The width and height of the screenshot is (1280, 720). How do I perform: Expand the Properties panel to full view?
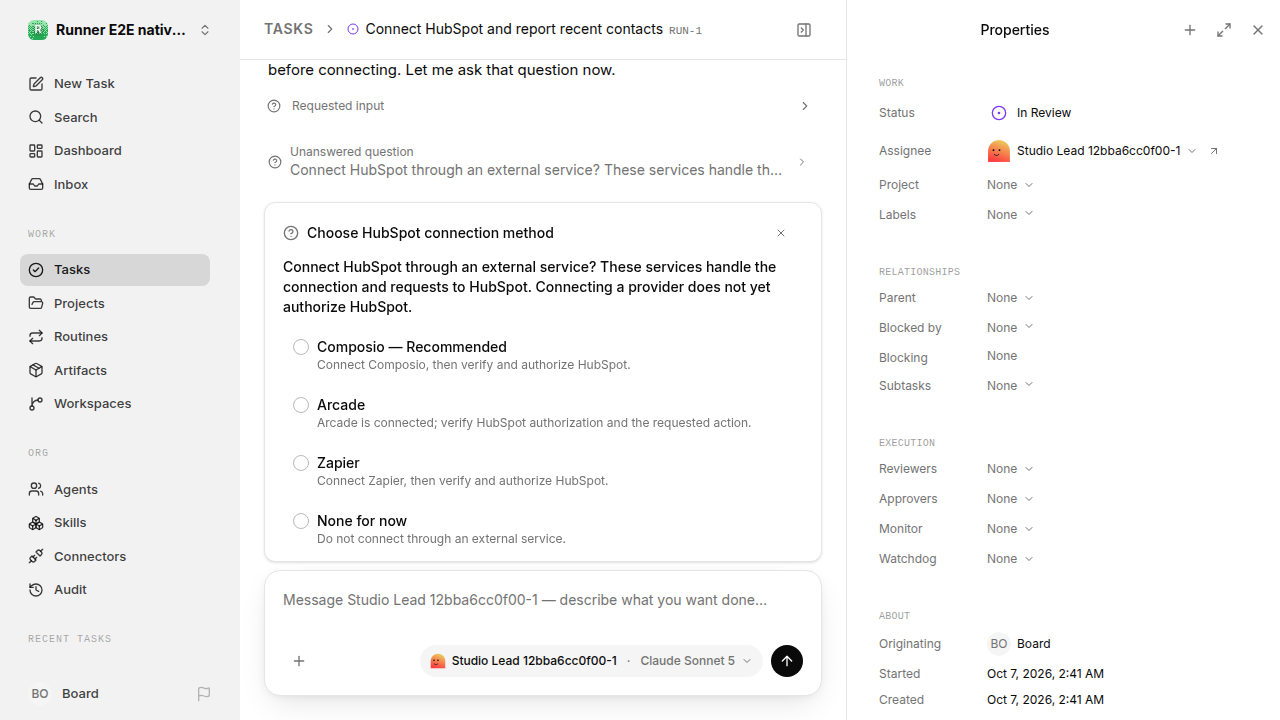pos(1224,30)
